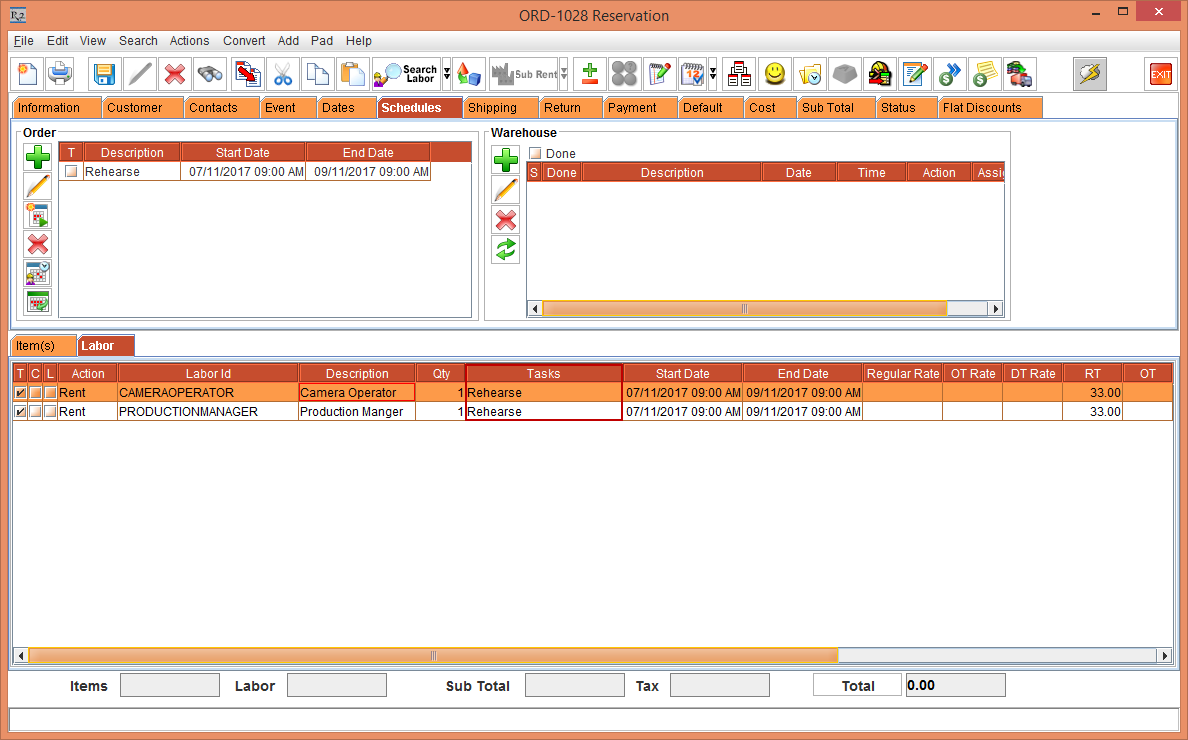Click the colored shapes toolbar icon
The image size is (1188, 740).
[x=469, y=74]
